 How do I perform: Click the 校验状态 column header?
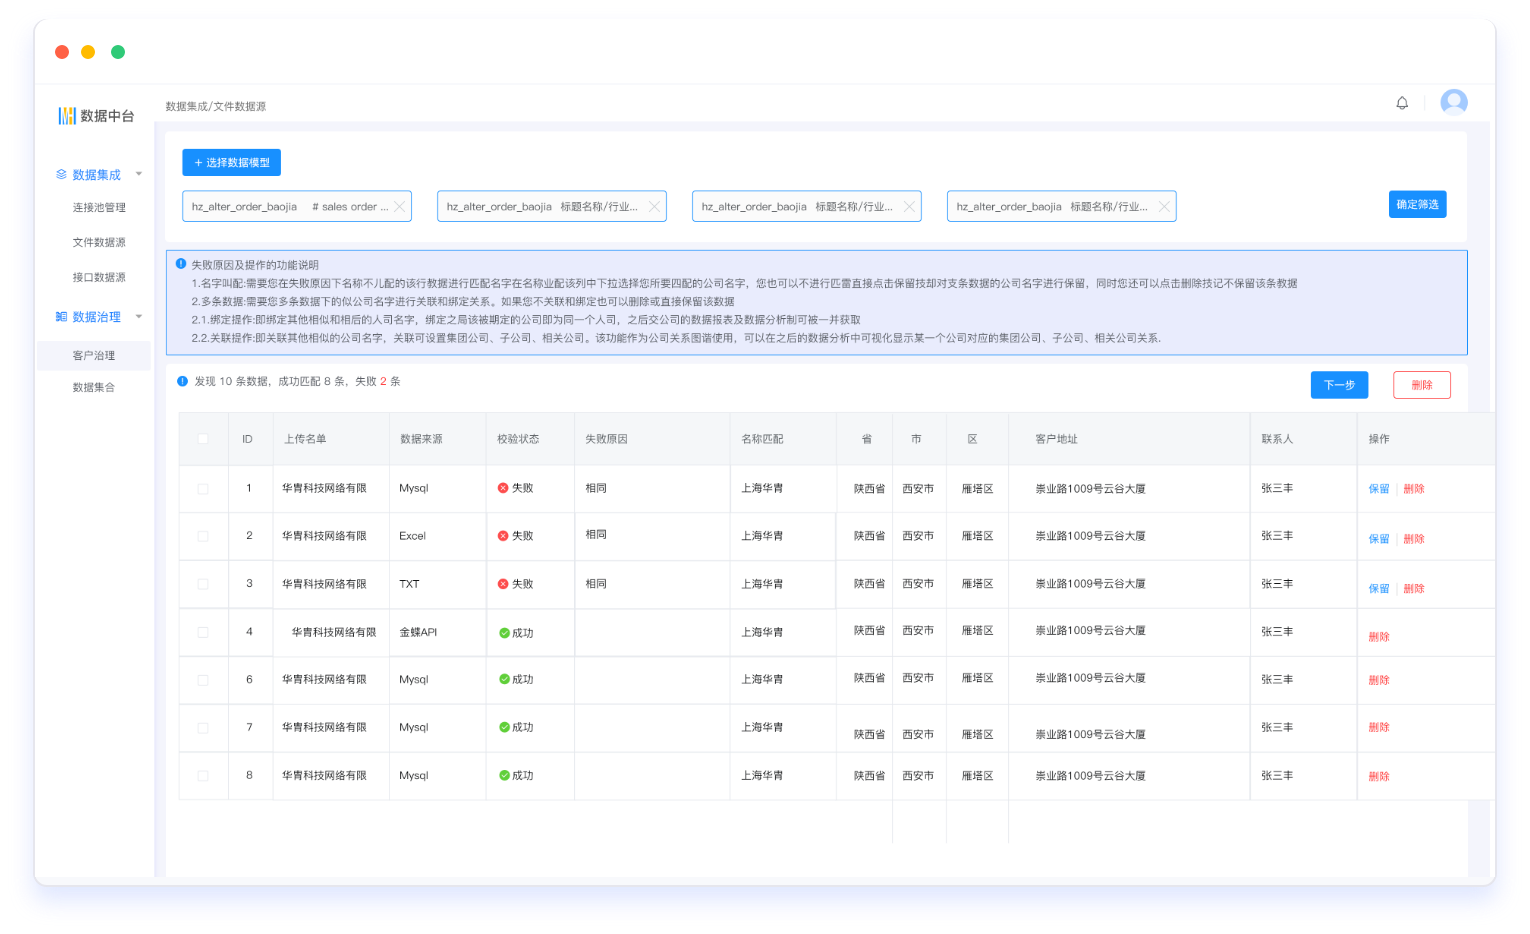click(518, 439)
